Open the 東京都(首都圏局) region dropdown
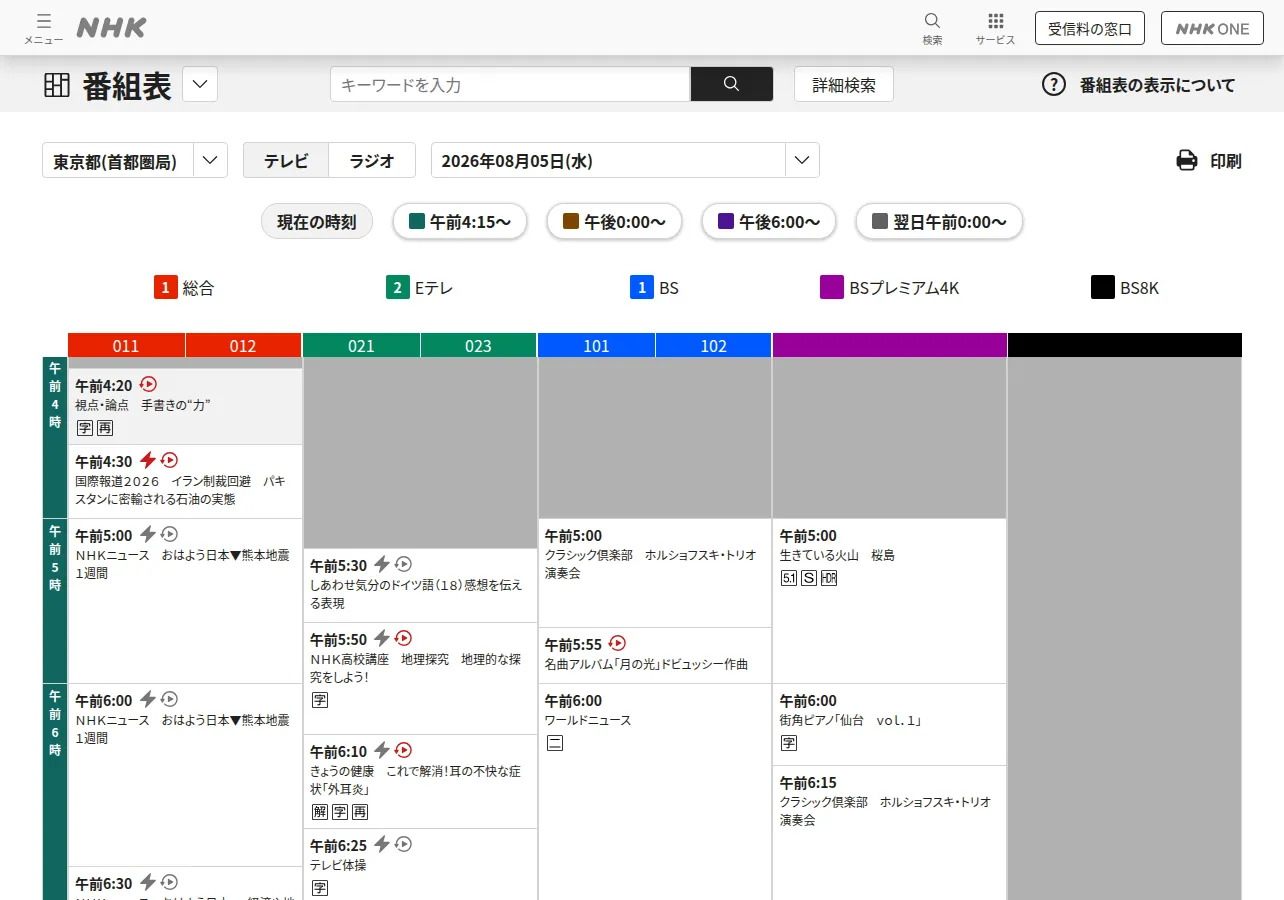This screenshot has width=1284, height=900. tap(135, 160)
